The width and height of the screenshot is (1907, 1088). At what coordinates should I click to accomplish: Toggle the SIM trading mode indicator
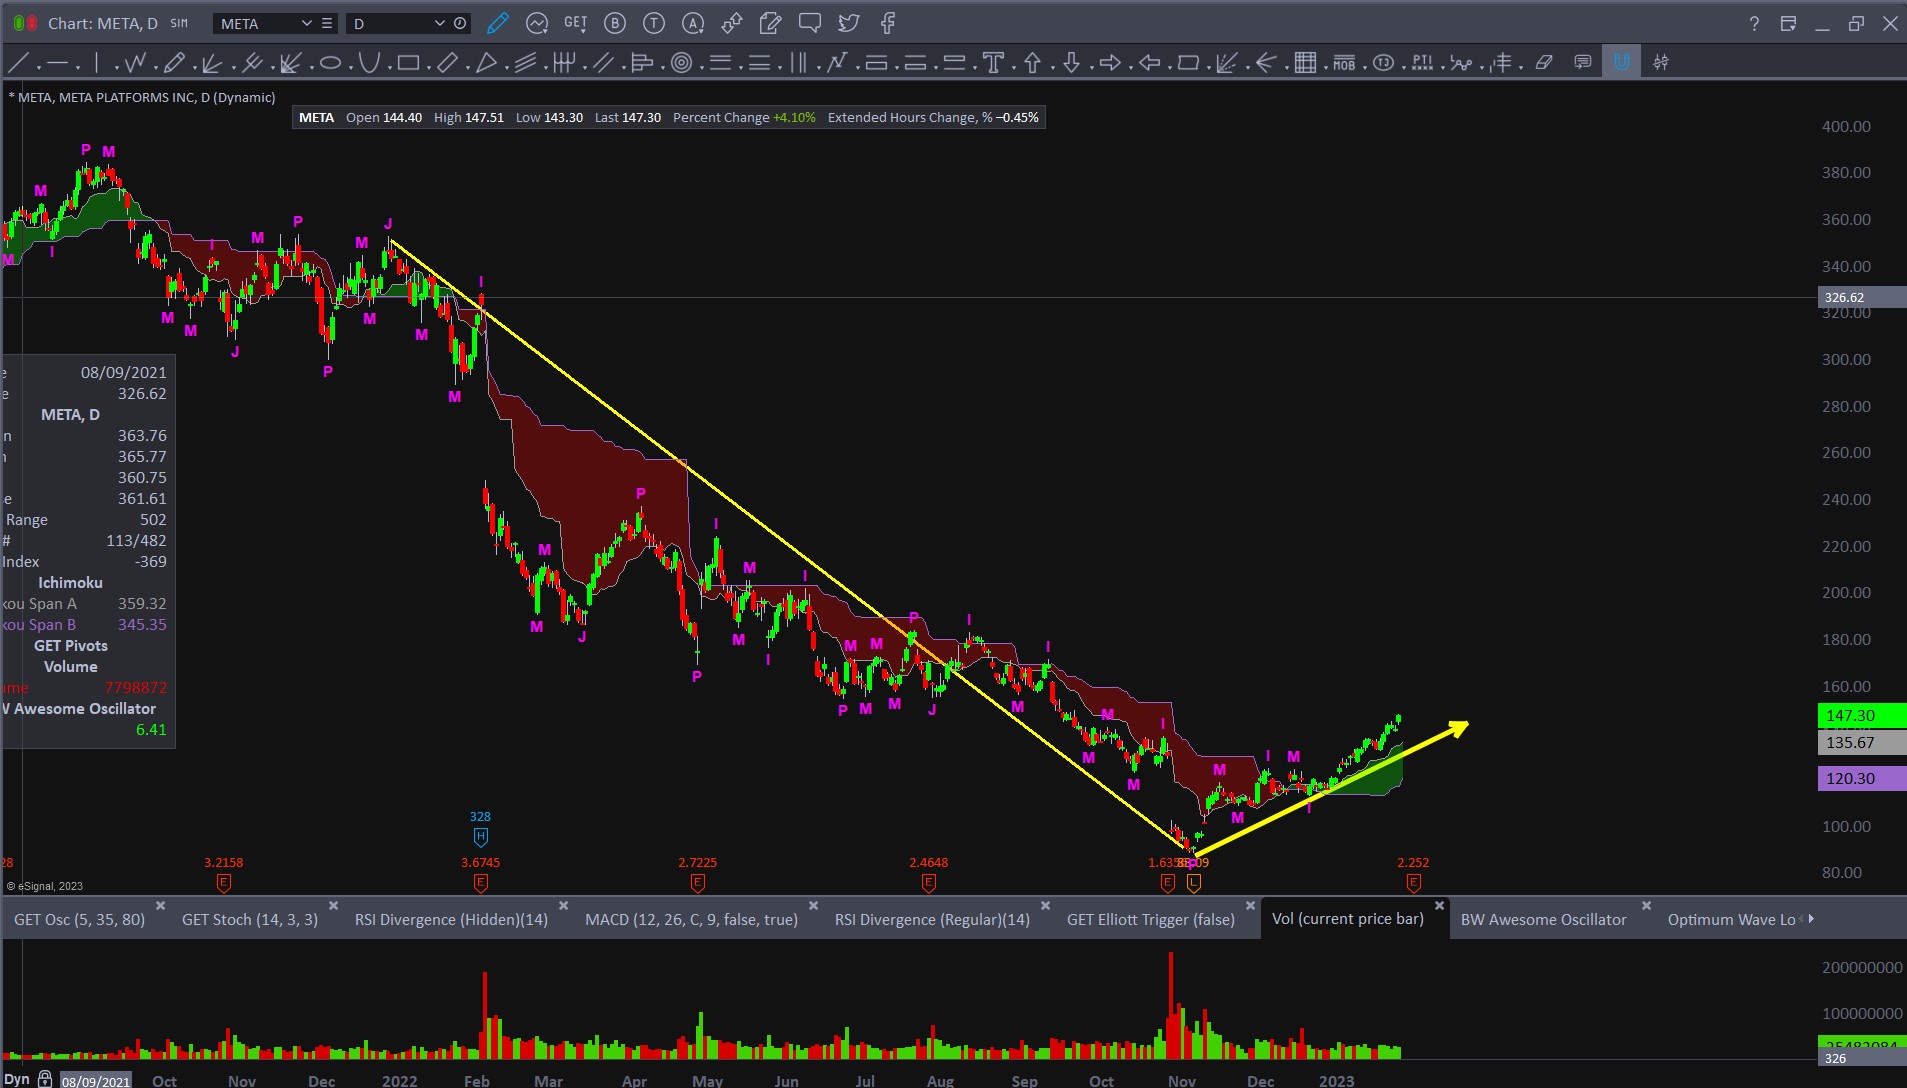coord(179,23)
